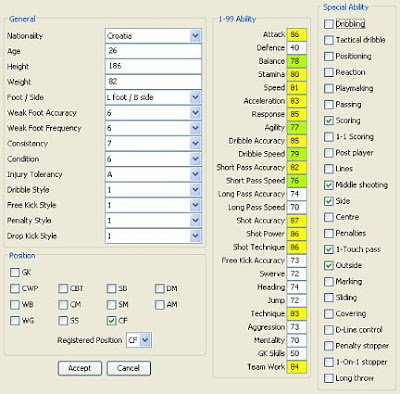Tick the Sliding checkbox
This screenshot has height=394, width=400.
(x=329, y=297)
